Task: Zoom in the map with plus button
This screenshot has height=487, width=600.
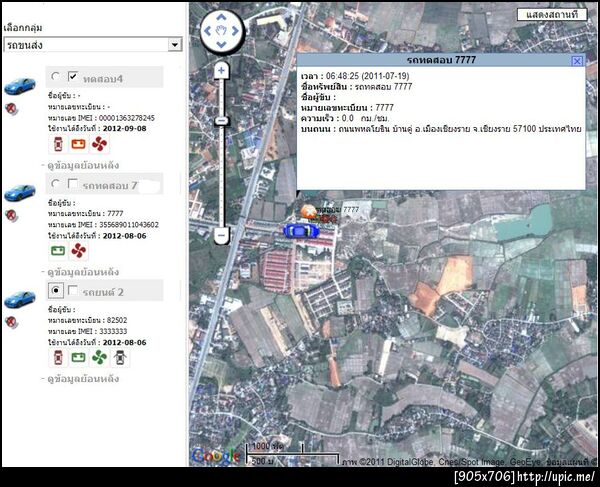Action: click(x=221, y=70)
